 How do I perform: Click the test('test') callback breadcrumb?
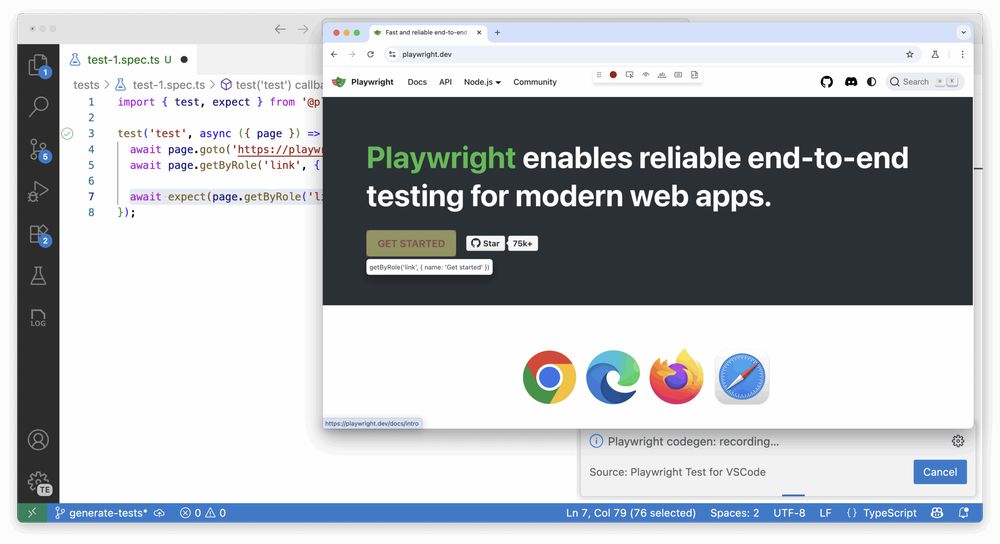[x=272, y=85]
